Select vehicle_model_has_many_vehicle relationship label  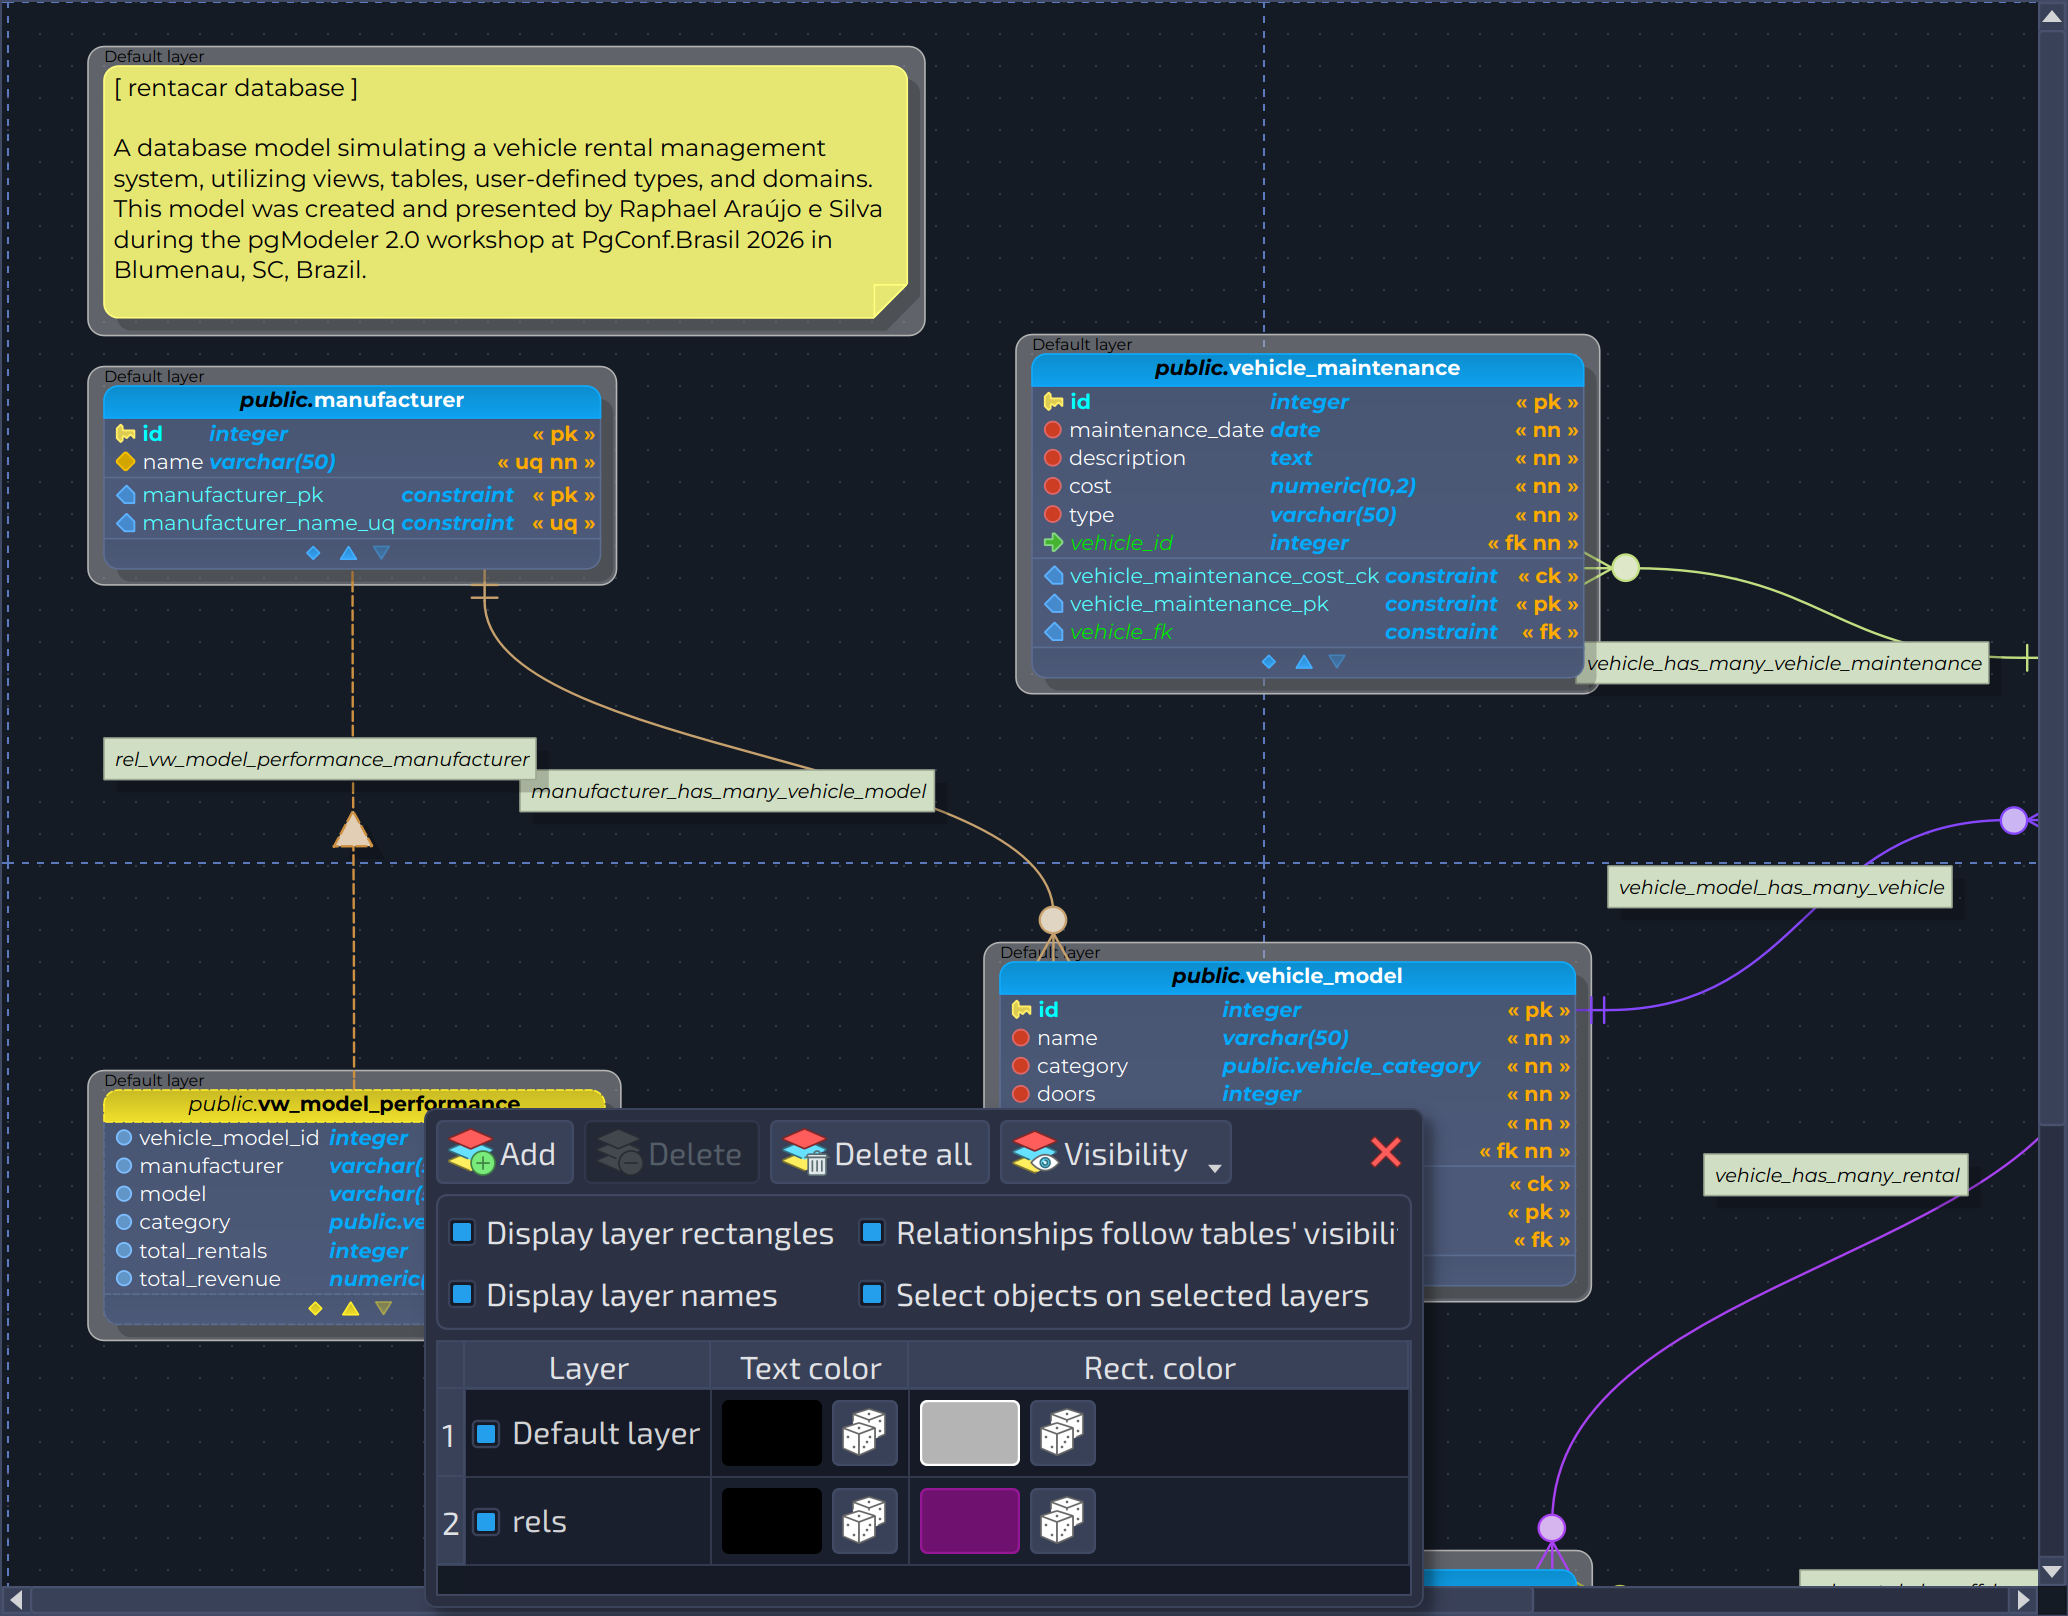(1781, 887)
